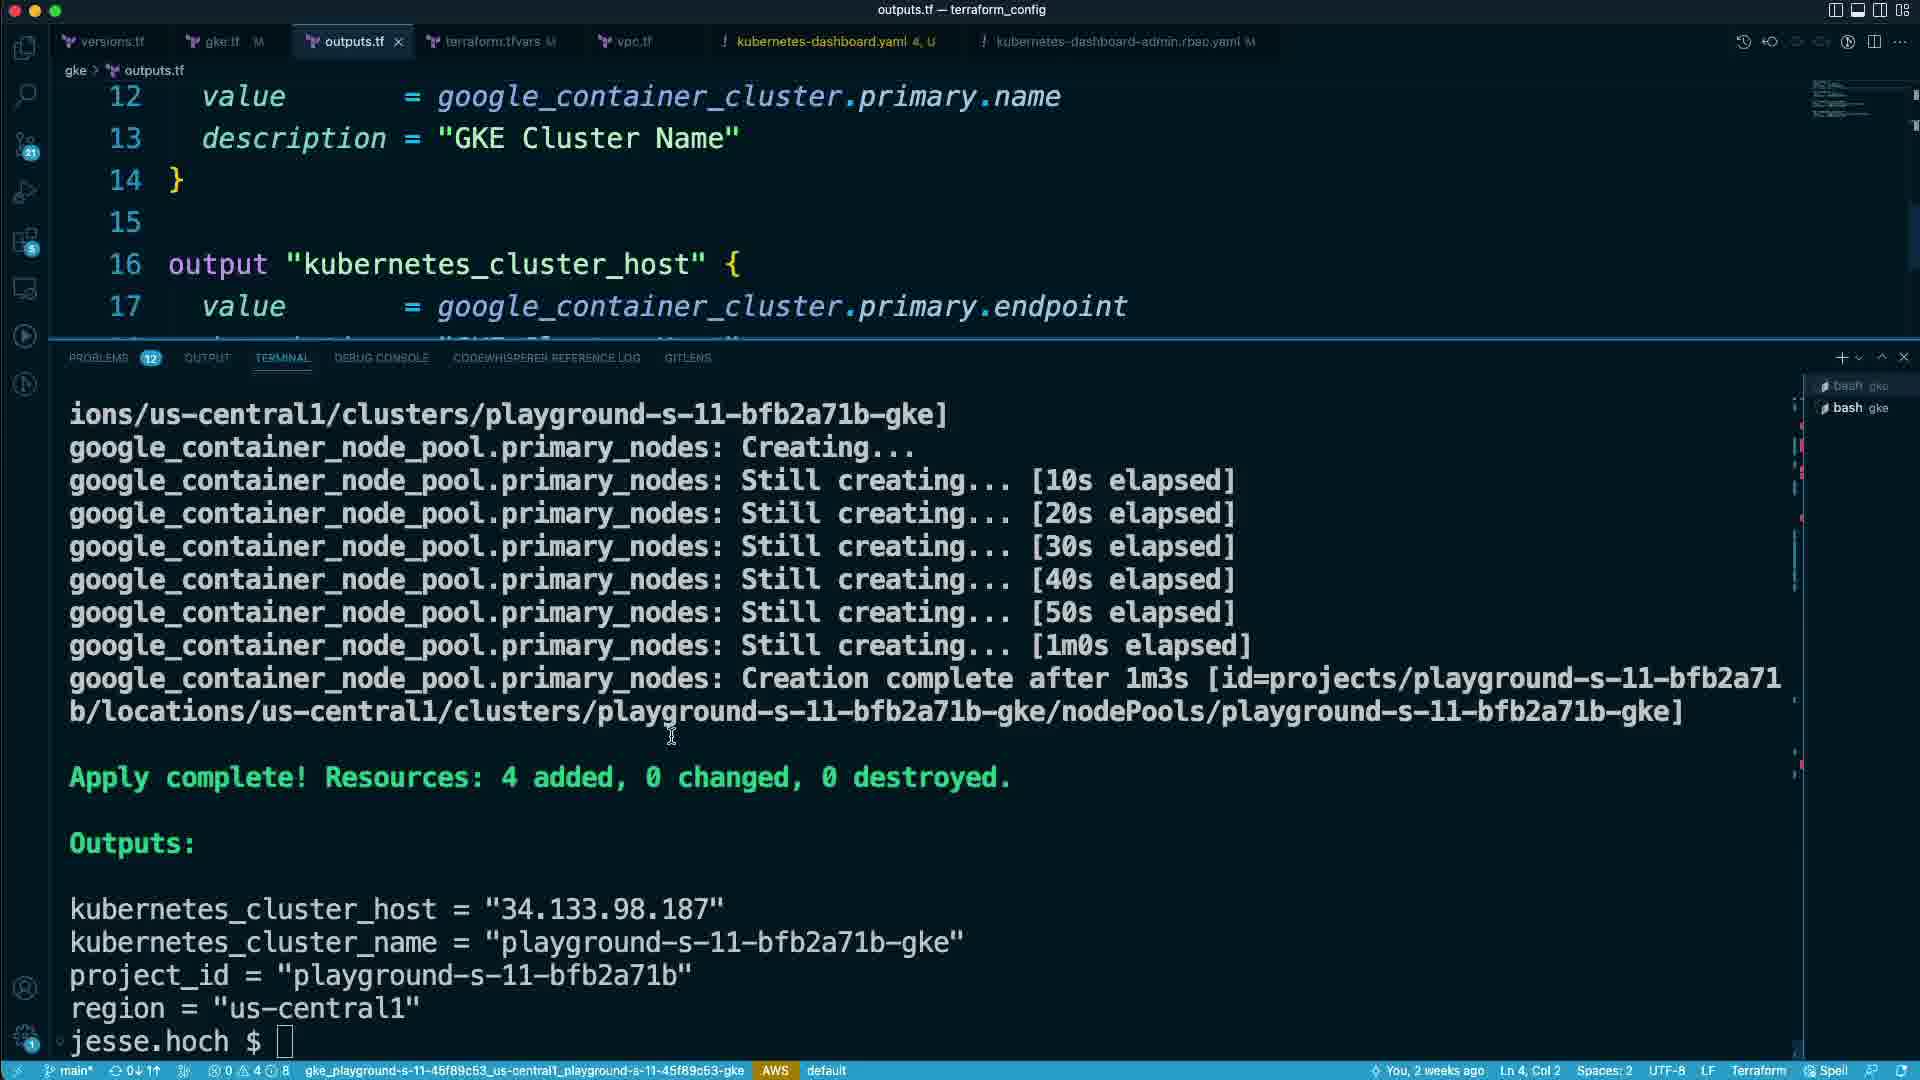Image resolution: width=1920 pixels, height=1080 pixels.
Task: Expand the new terminal launch profile dropdown
Action: [1859, 358]
